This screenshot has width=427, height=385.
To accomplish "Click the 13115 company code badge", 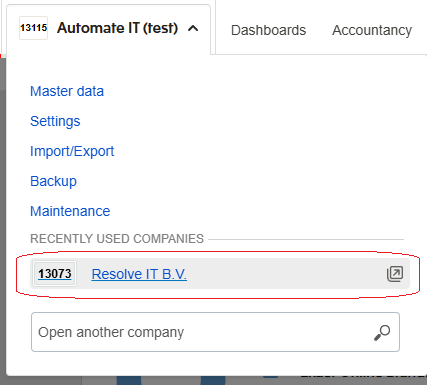I will pos(33,28).
